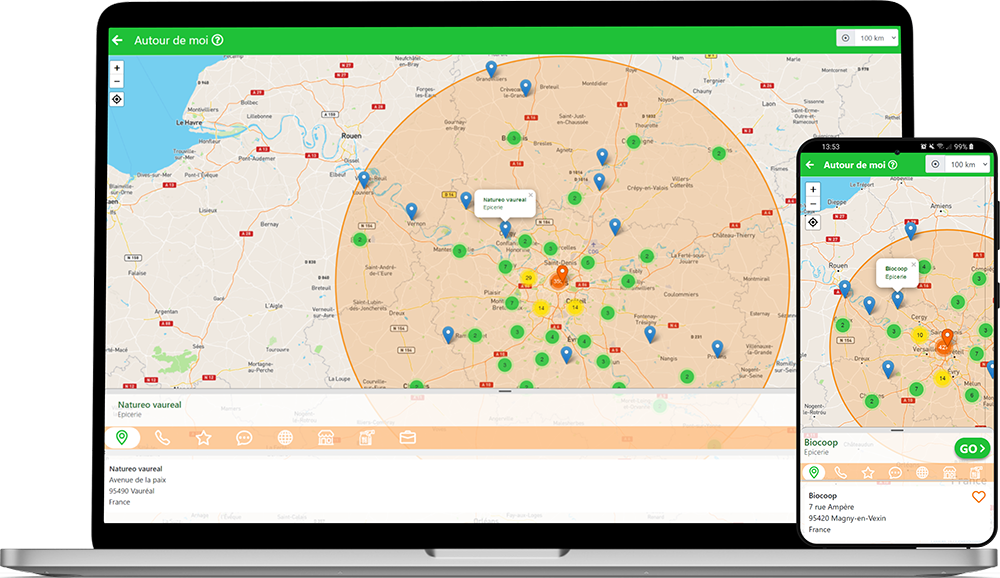Select the blue pin at Grandvilliers
This screenshot has height=578, width=1000.
491,69
